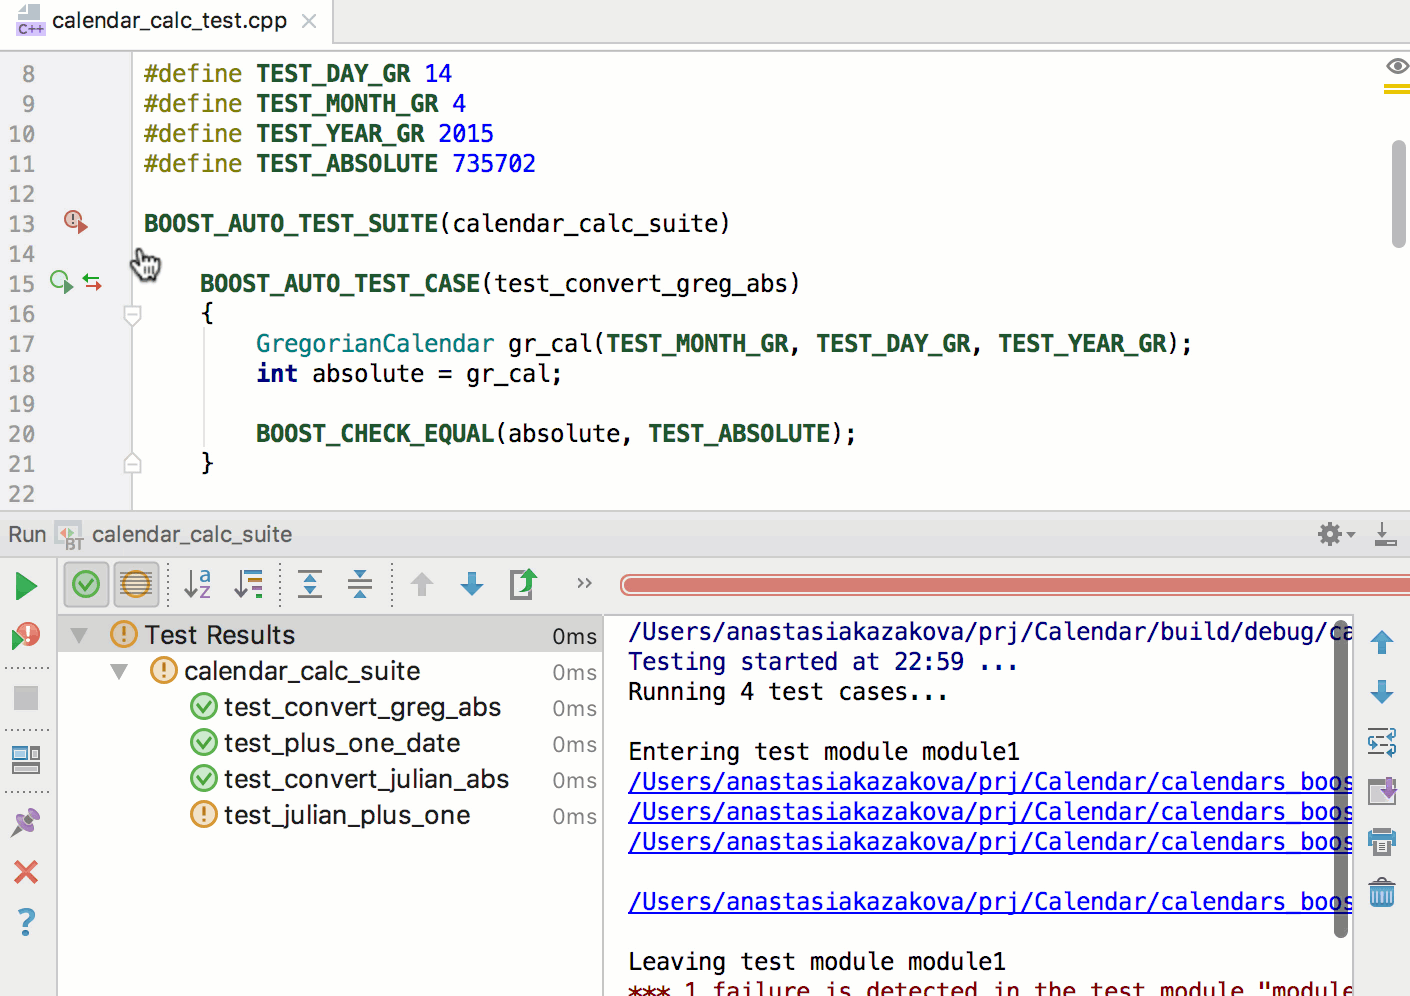Select test_convert_greg_abs result
The height and width of the screenshot is (996, 1410).
[x=362, y=707]
